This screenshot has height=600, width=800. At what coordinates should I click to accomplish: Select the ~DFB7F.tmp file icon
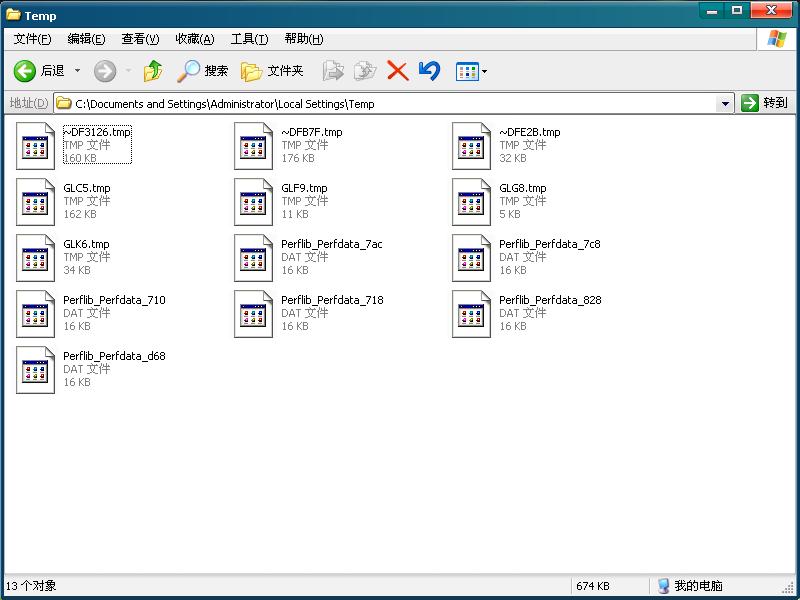[x=253, y=146]
